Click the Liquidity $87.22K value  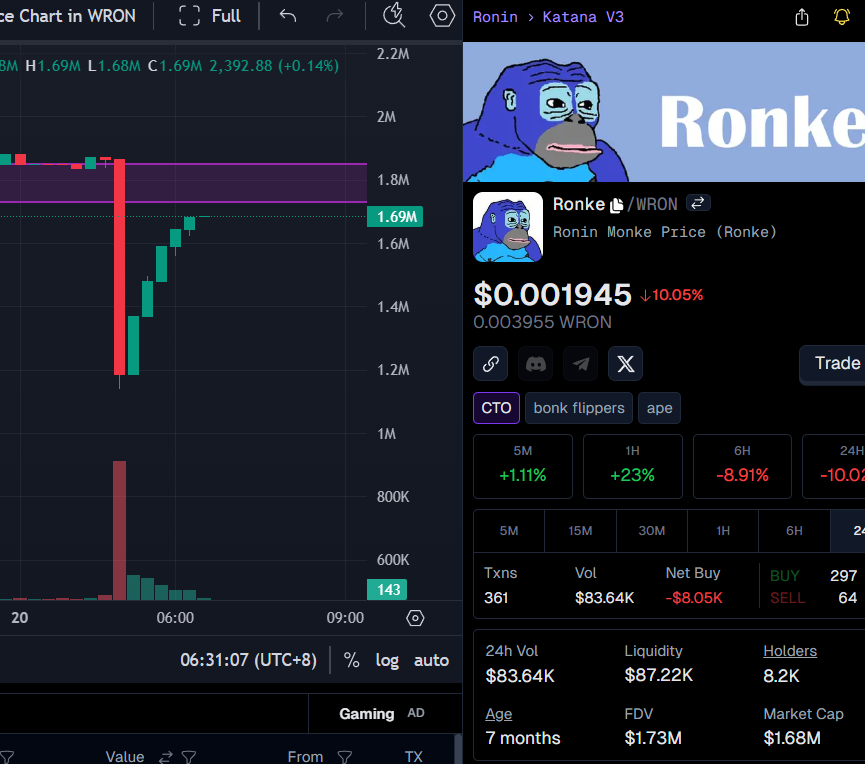[x=658, y=675]
